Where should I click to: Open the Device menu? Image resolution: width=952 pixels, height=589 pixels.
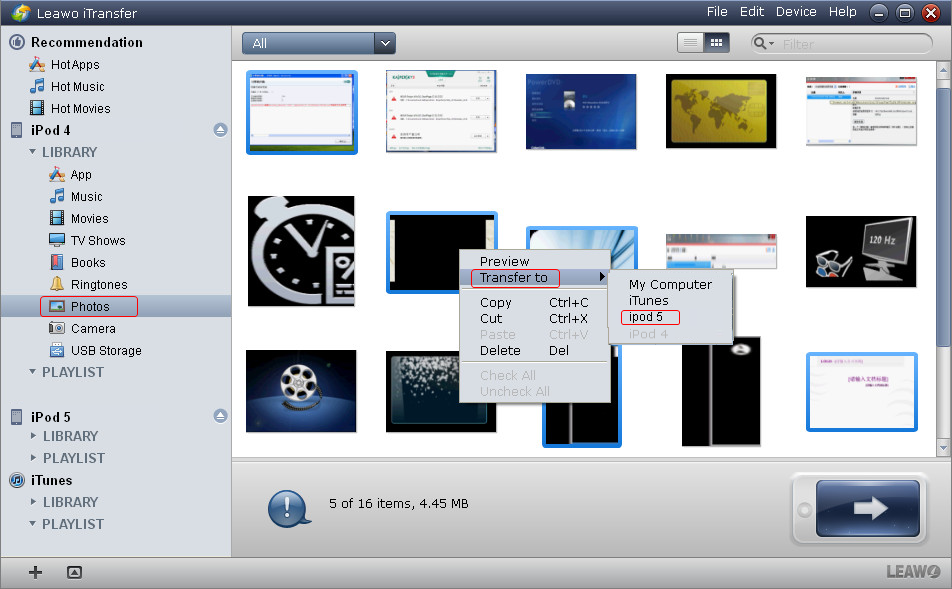point(796,12)
